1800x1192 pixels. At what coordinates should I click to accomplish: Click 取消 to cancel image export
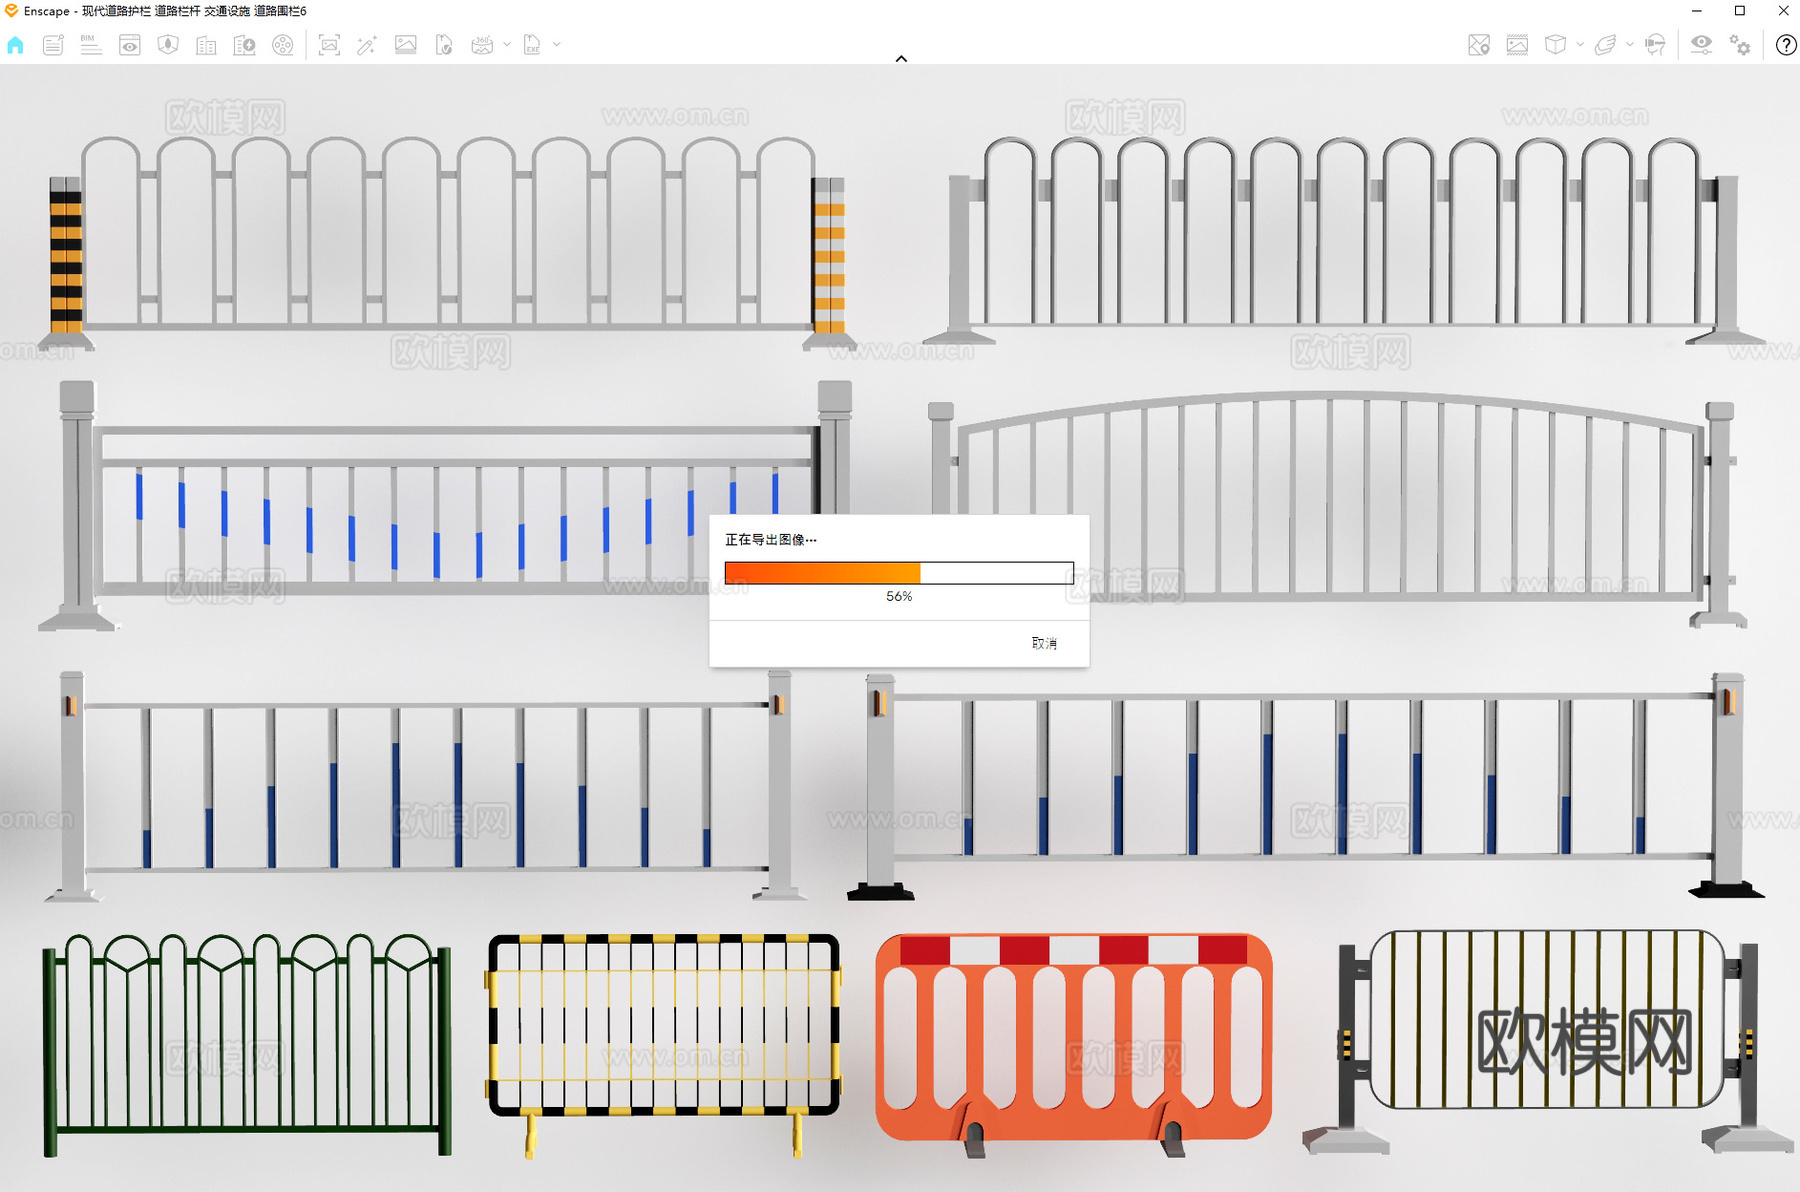point(1044,643)
